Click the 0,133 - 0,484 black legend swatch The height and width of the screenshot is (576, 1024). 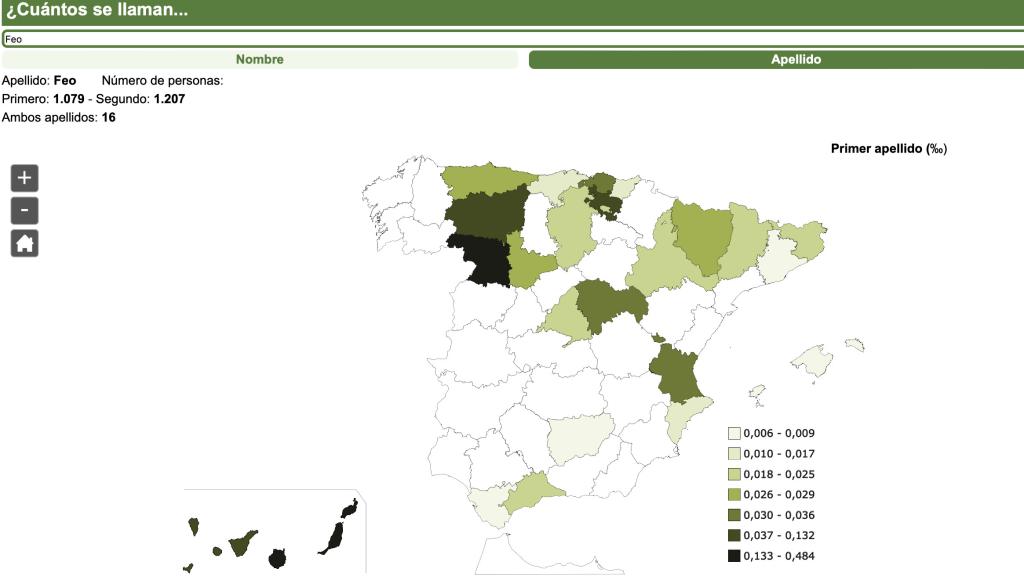(x=734, y=556)
